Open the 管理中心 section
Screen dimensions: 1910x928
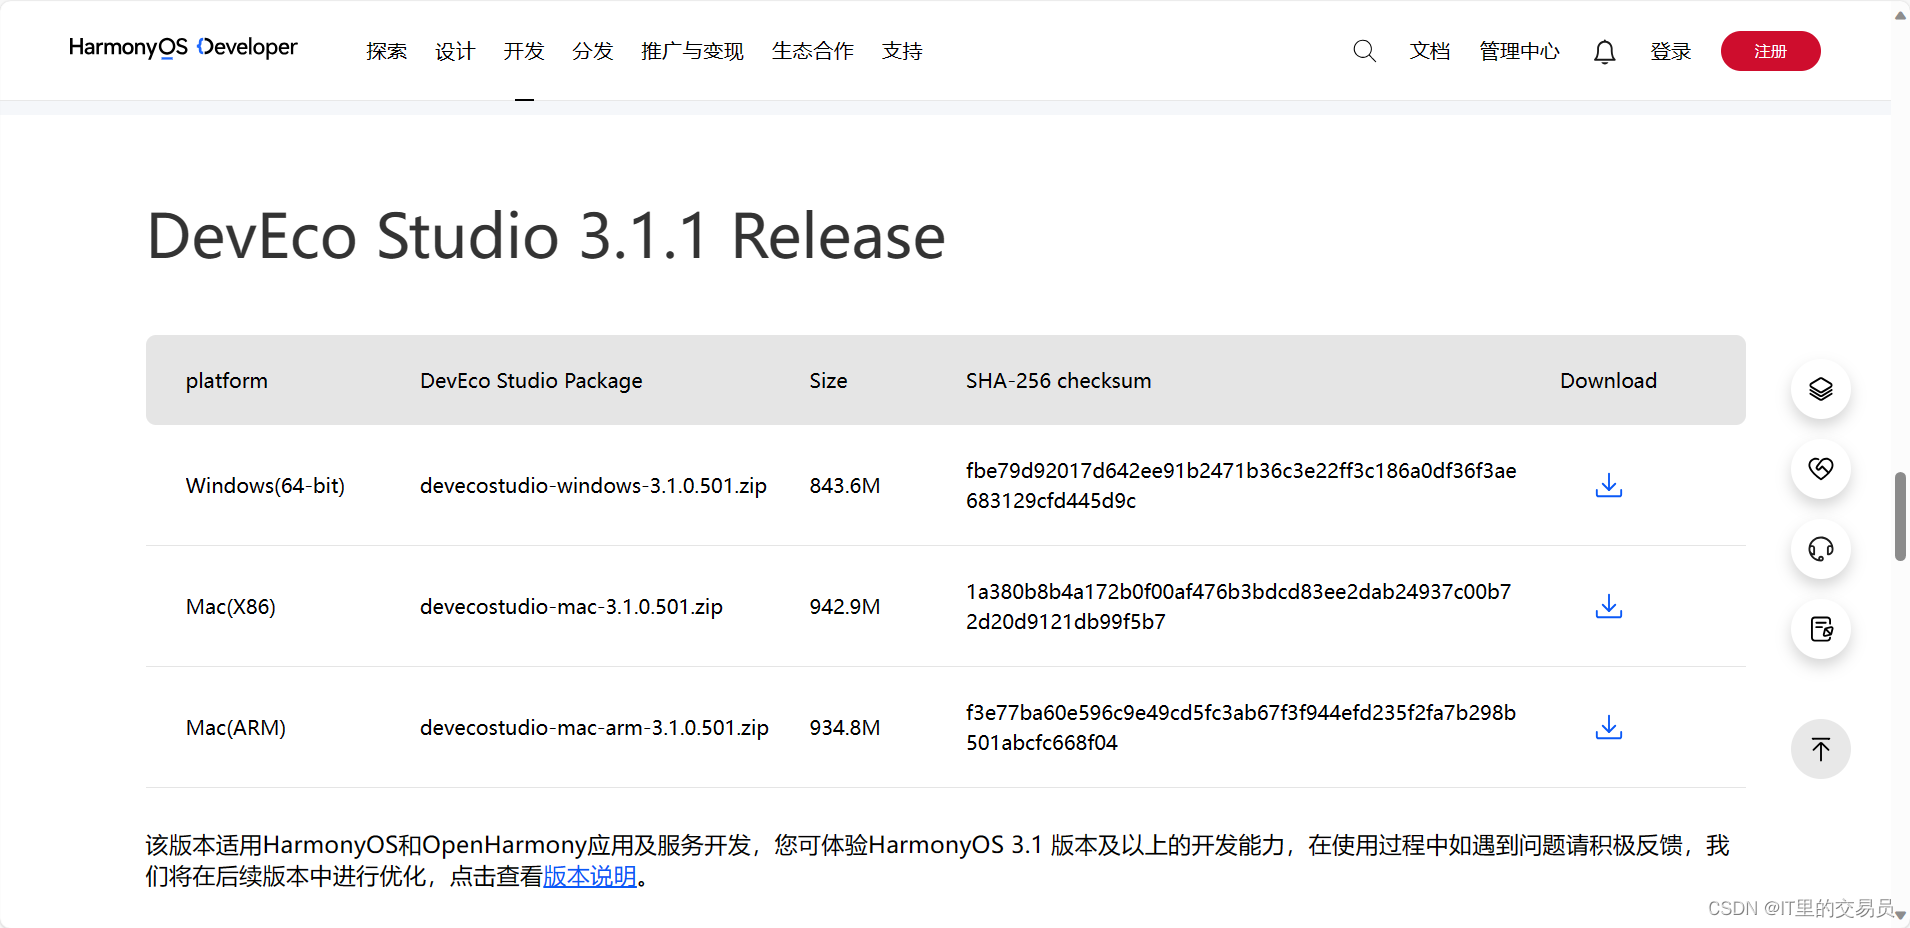pyautogui.click(x=1519, y=51)
